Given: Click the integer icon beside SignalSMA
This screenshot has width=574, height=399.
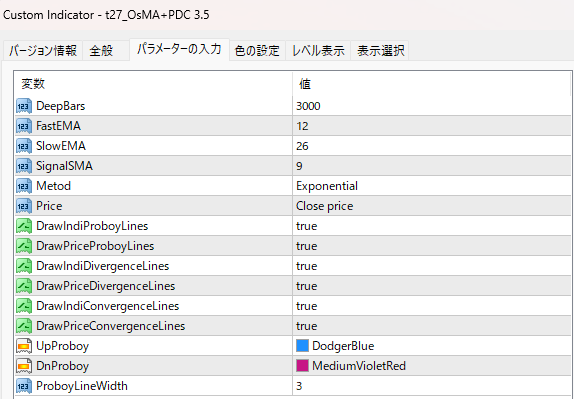Looking at the screenshot, I should 24,166.
